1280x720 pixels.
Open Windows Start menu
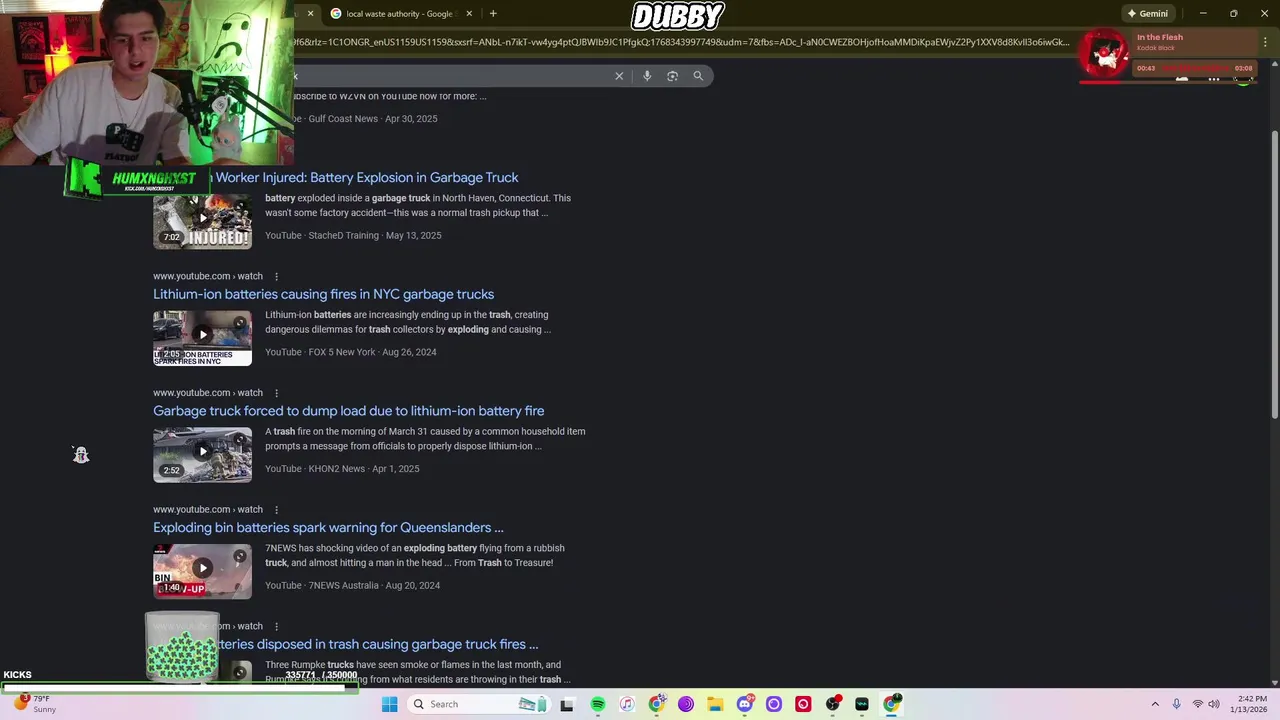(389, 704)
